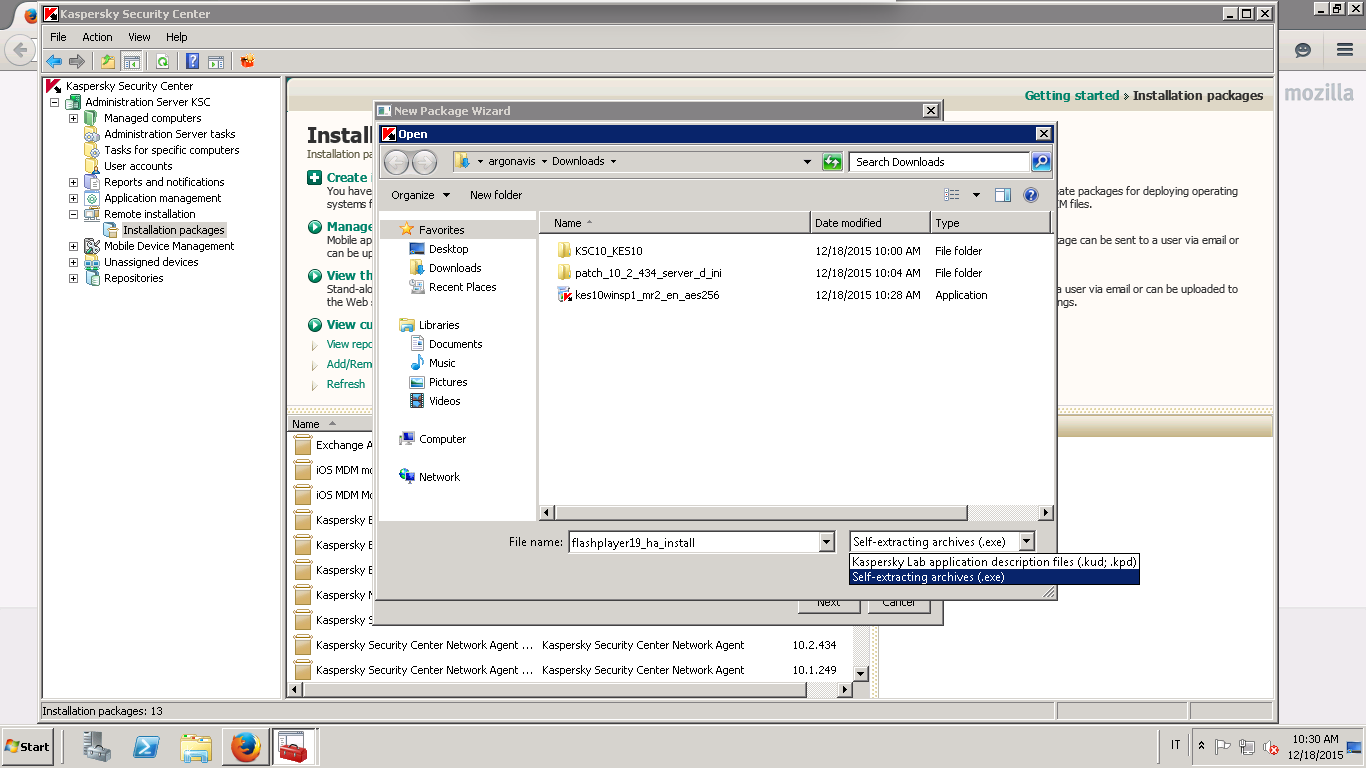Screen dimensions: 1366x768
Task: Open the view options dropdown arrow
Action: pyautogui.click(x=976, y=195)
